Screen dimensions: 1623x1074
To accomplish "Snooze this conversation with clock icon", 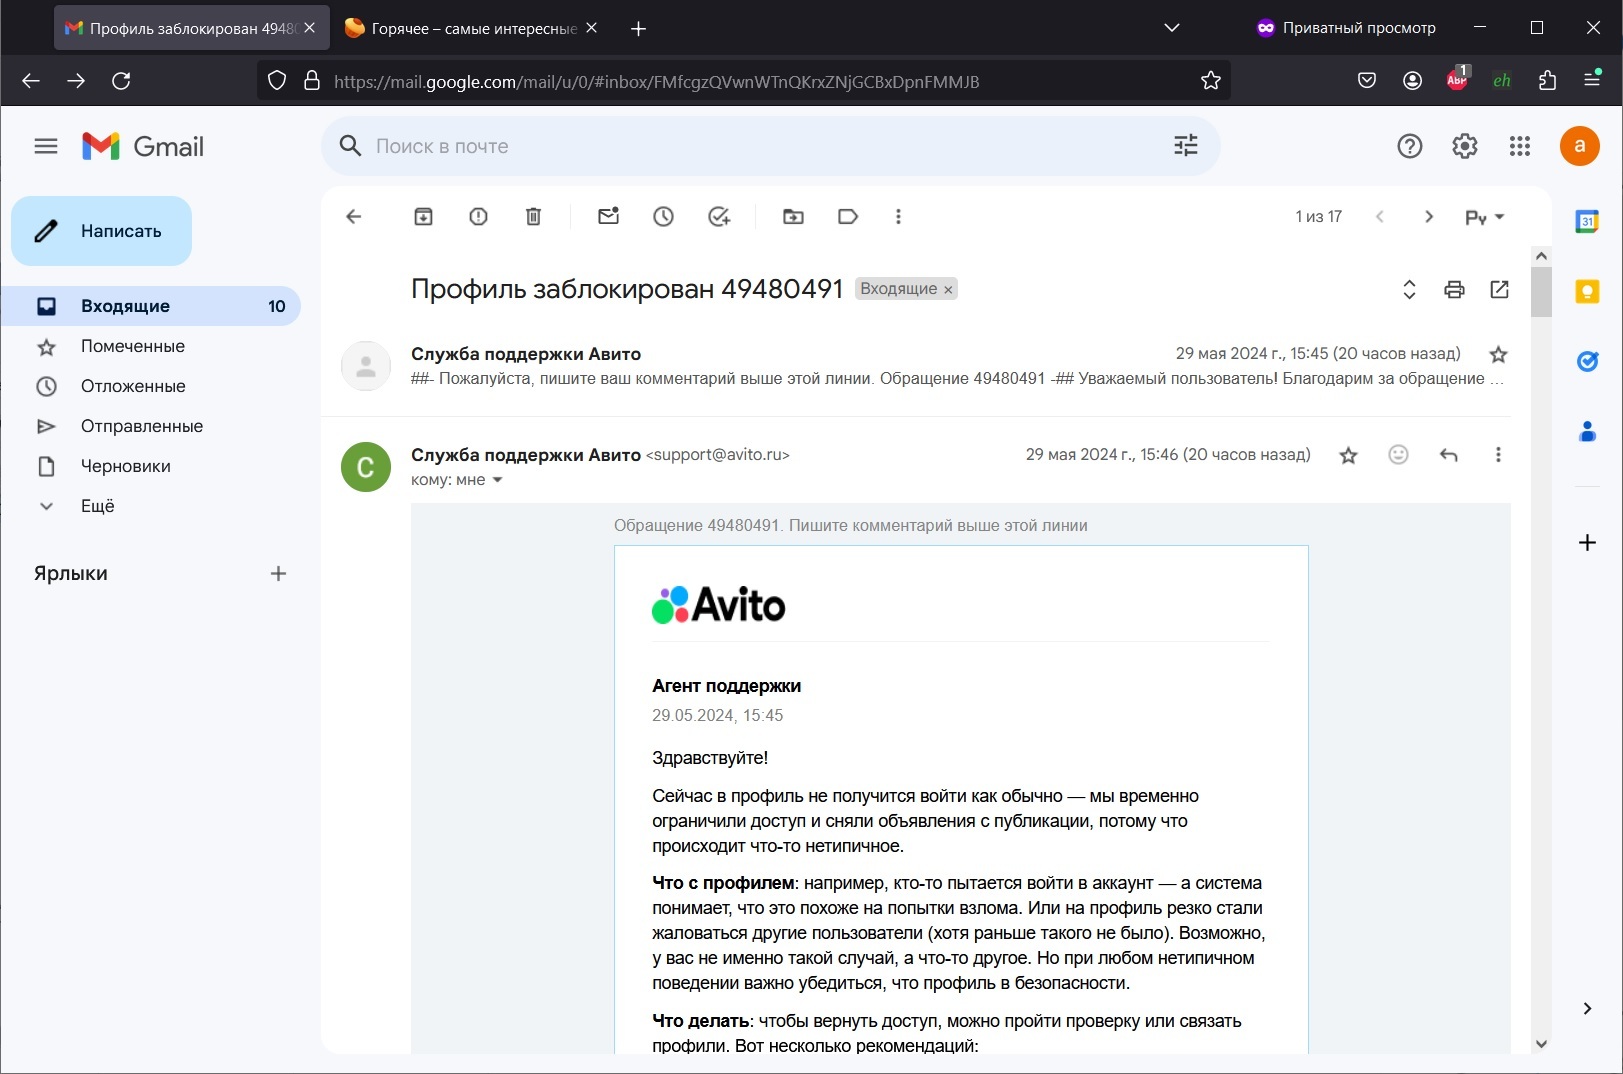I will point(664,216).
